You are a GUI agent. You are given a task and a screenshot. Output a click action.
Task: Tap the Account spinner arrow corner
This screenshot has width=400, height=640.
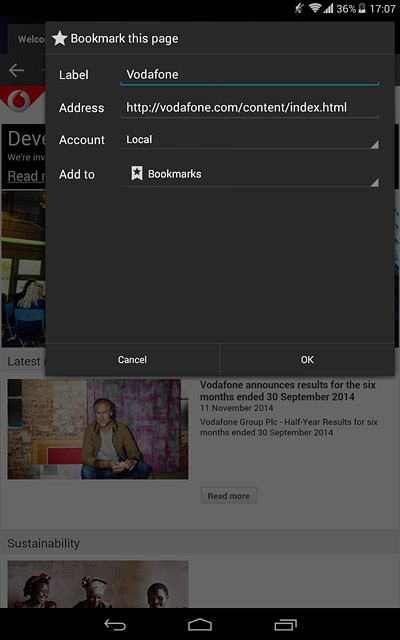[x=374, y=144]
